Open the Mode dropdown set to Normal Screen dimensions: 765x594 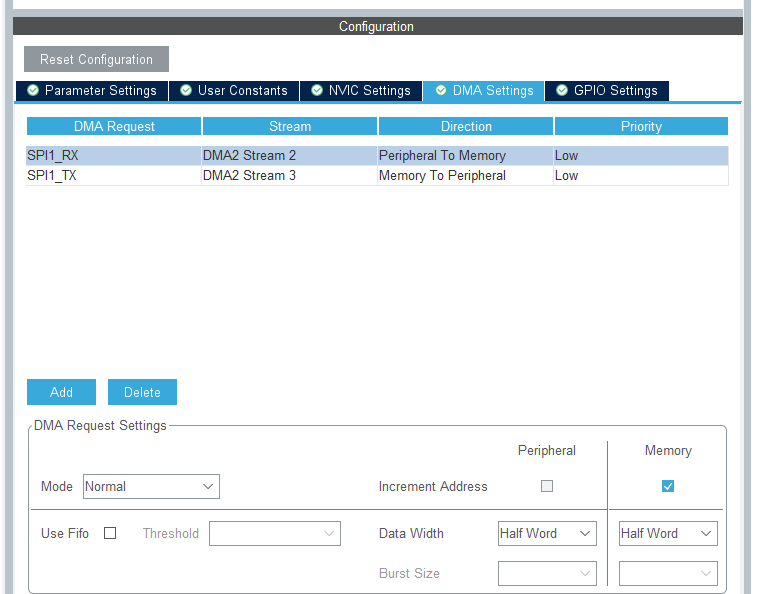pos(151,487)
